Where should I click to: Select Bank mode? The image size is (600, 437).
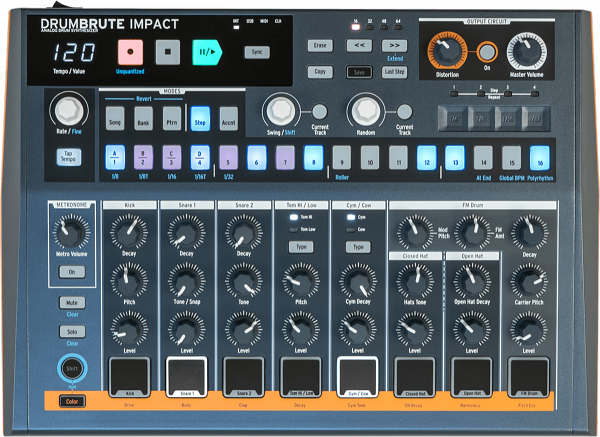tap(143, 119)
